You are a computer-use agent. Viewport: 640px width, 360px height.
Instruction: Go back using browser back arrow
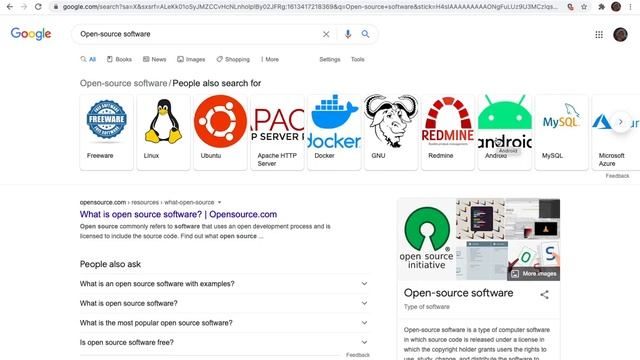[10, 7]
